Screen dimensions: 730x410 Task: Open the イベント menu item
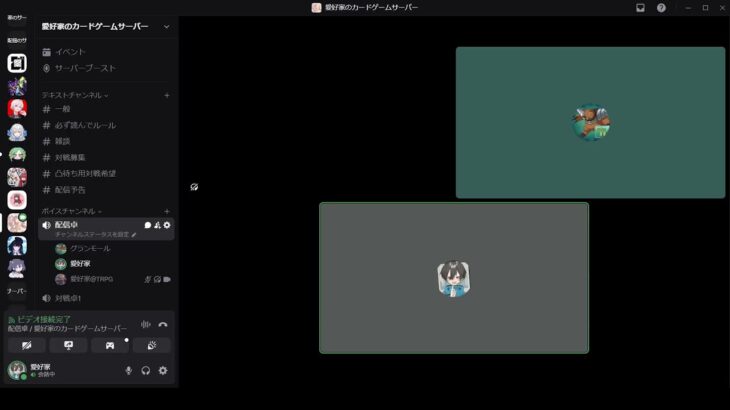click(x=70, y=52)
